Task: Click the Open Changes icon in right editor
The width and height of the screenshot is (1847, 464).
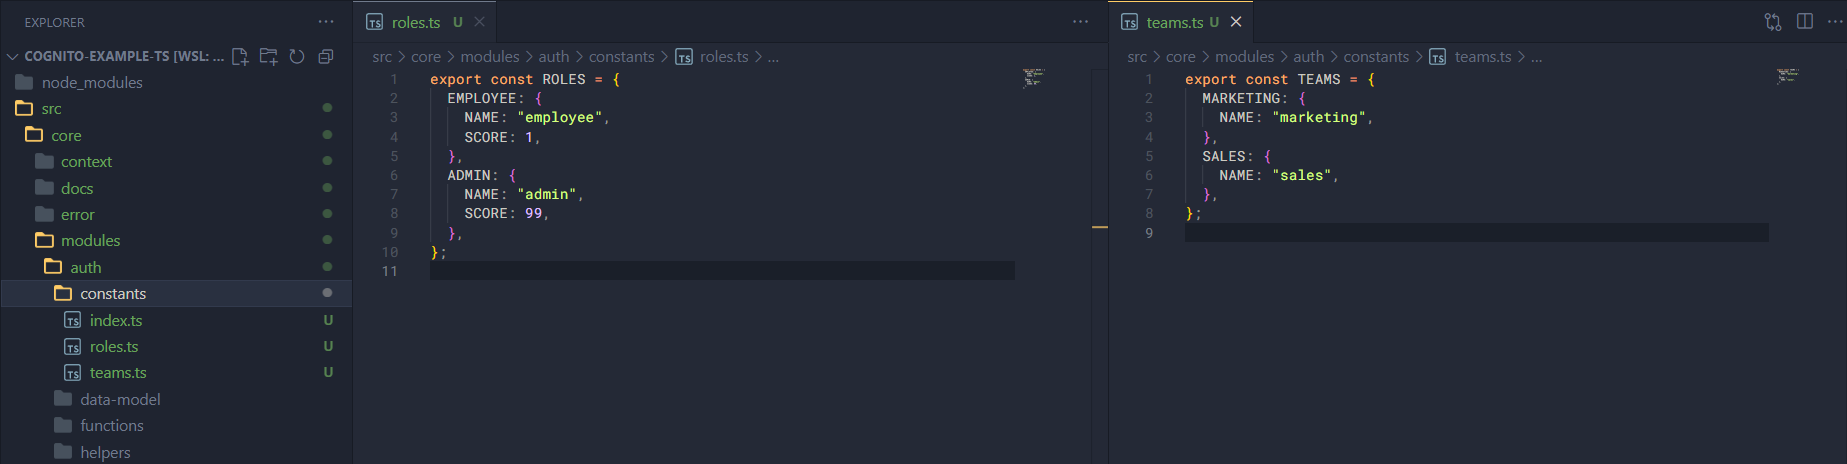Action: coord(1772,22)
